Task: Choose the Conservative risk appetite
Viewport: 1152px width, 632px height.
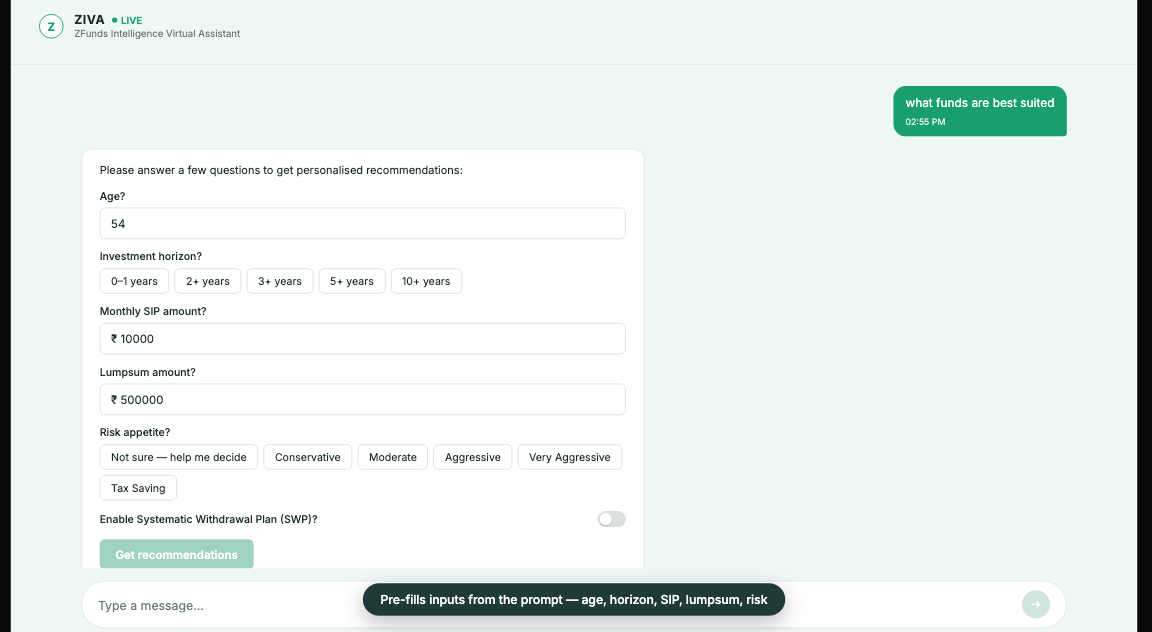Action: pos(308,457)
